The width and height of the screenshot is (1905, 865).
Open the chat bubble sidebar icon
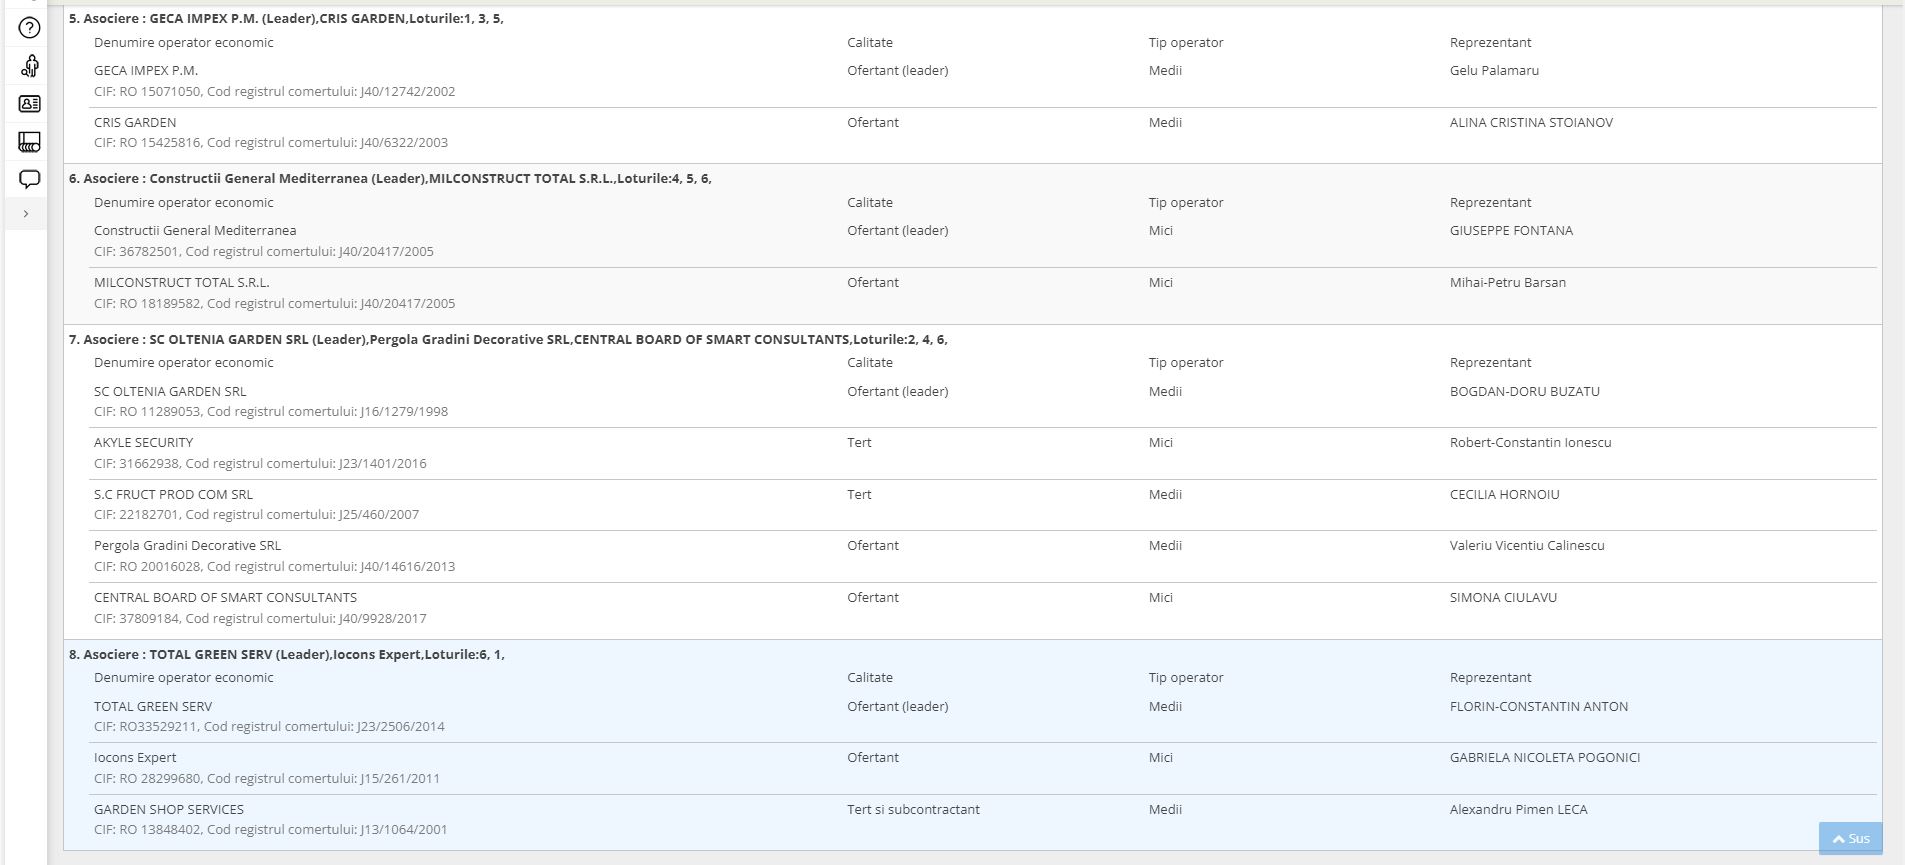tap(29, 180)
